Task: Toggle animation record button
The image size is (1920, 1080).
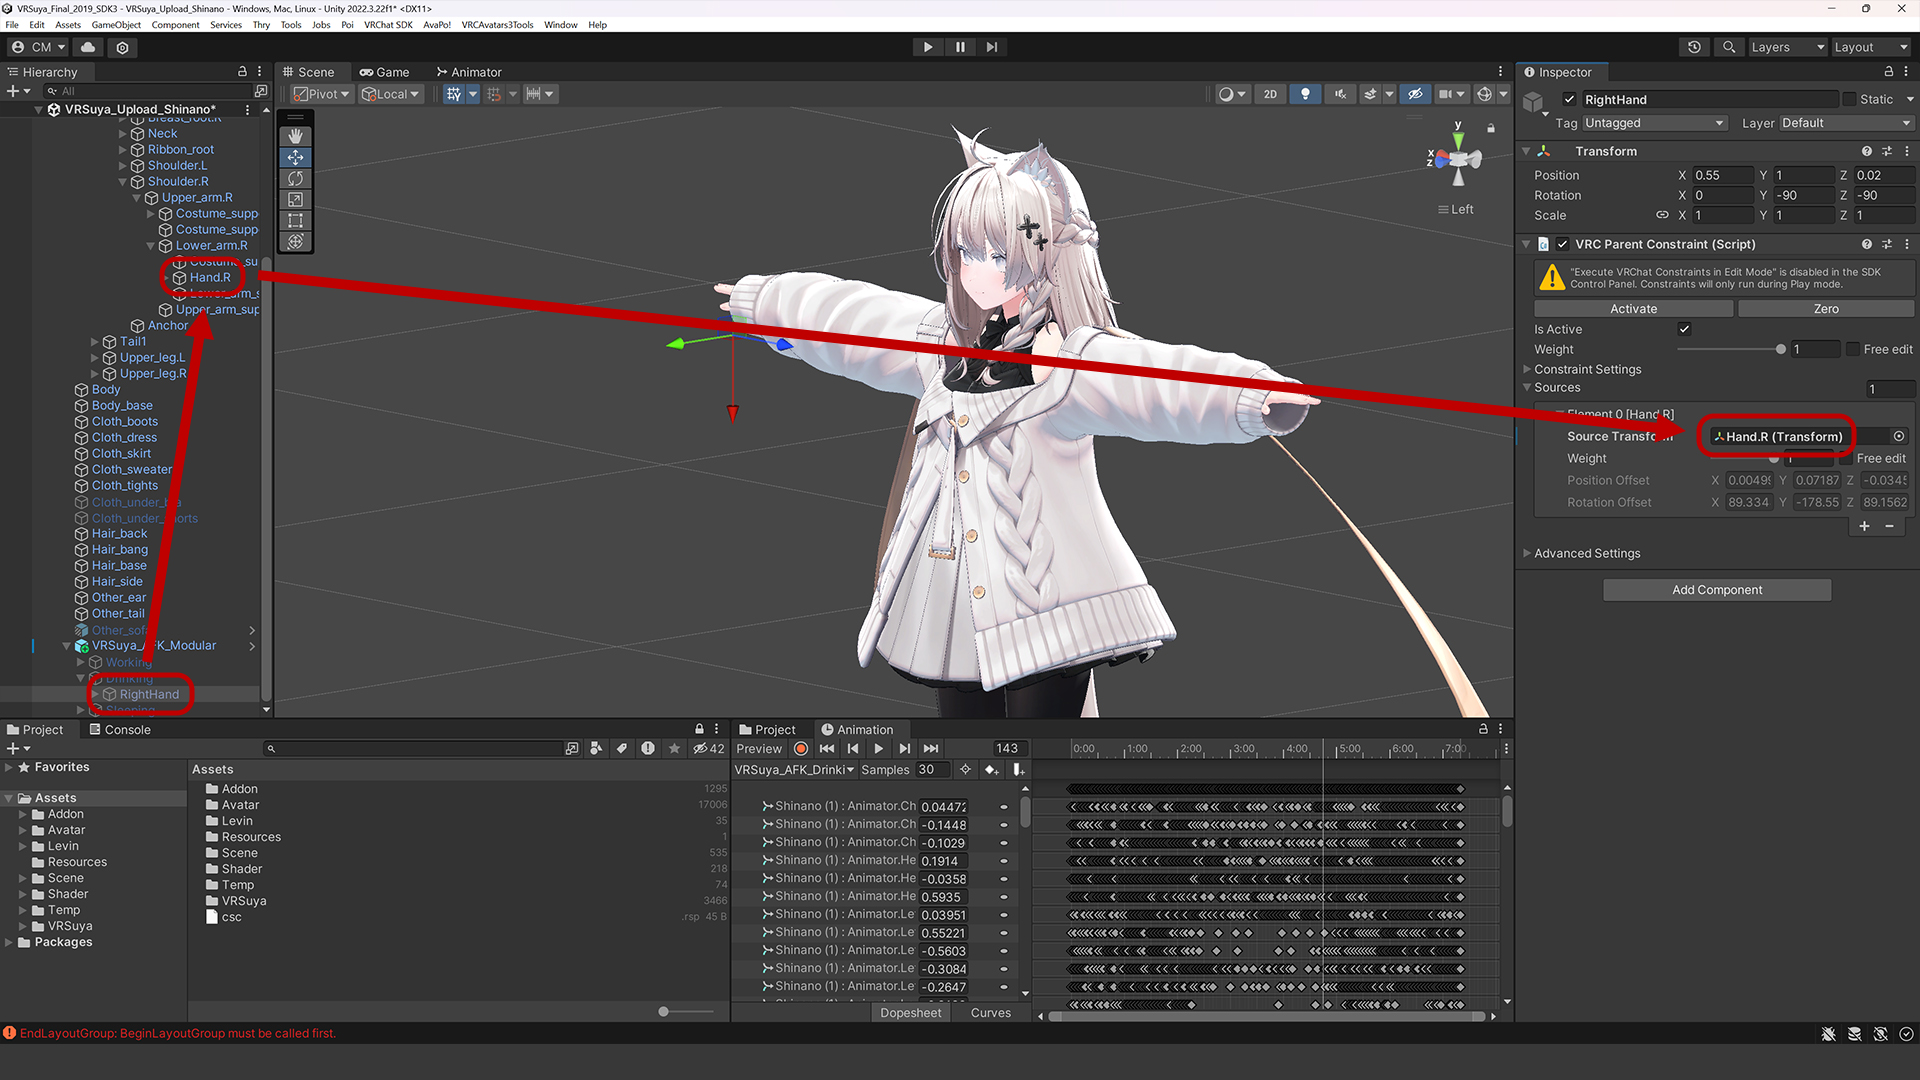Action: [801, 748]
